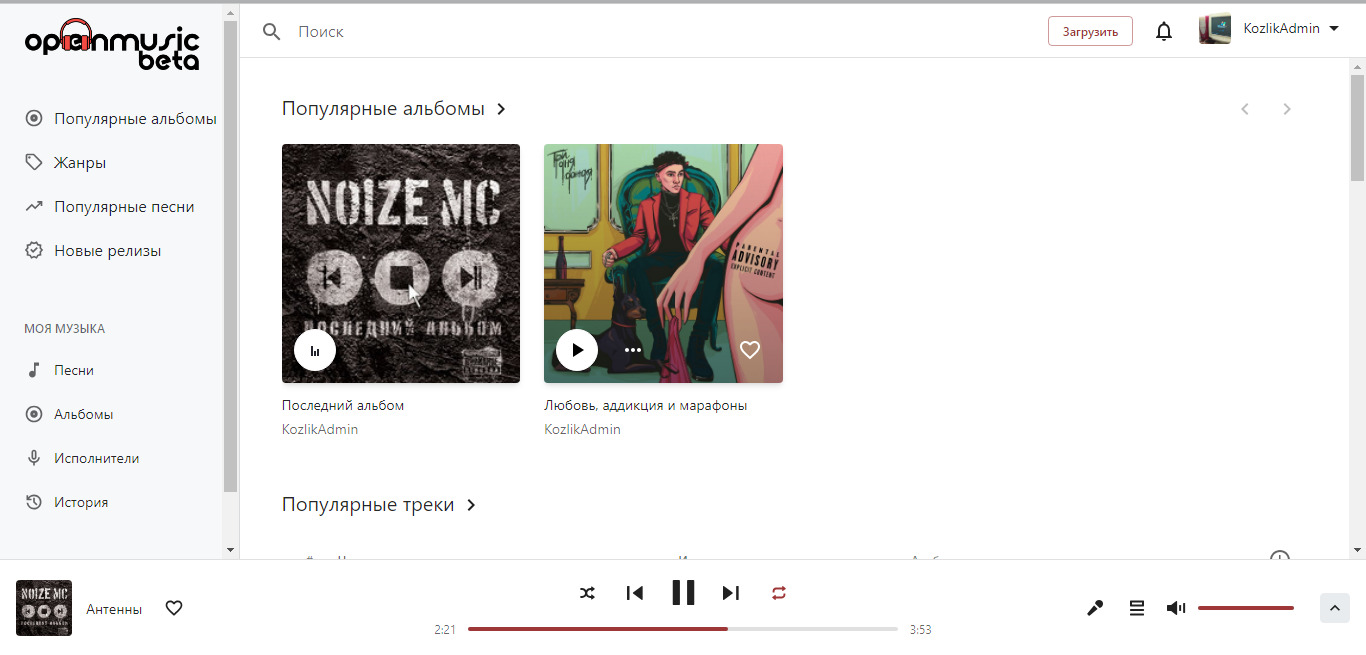
Task: Open the Последний альбом title link
Action: (343, 406)
